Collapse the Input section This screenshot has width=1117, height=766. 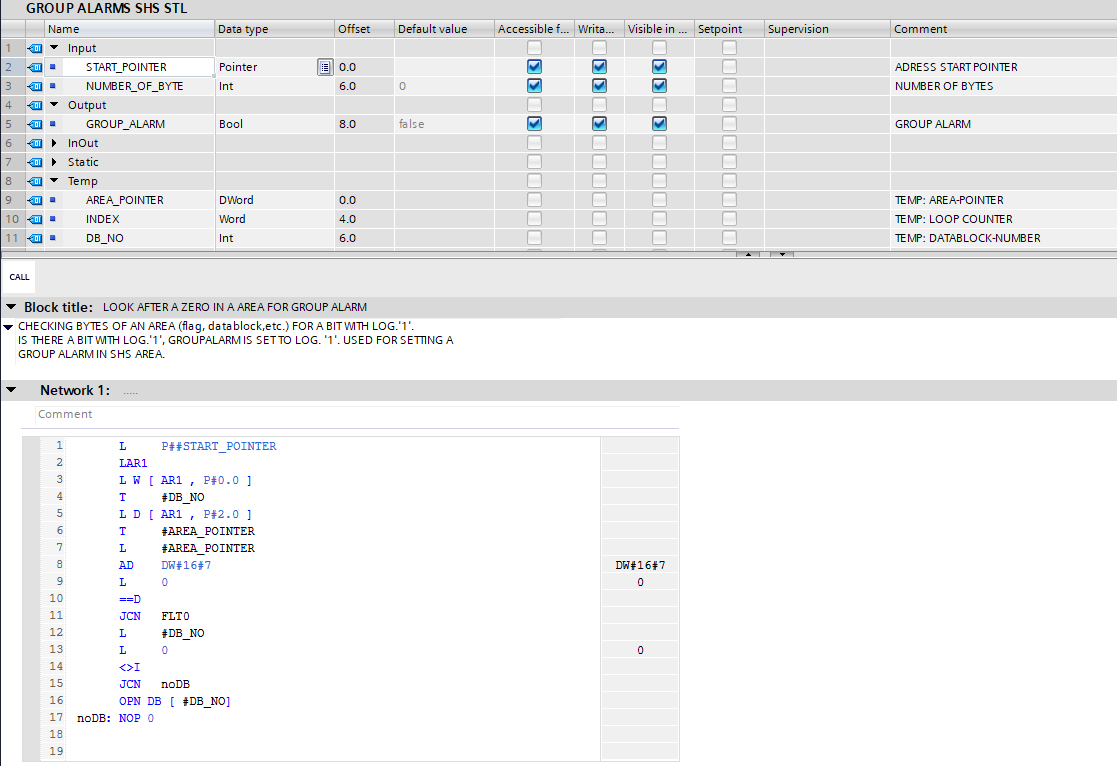54,48
